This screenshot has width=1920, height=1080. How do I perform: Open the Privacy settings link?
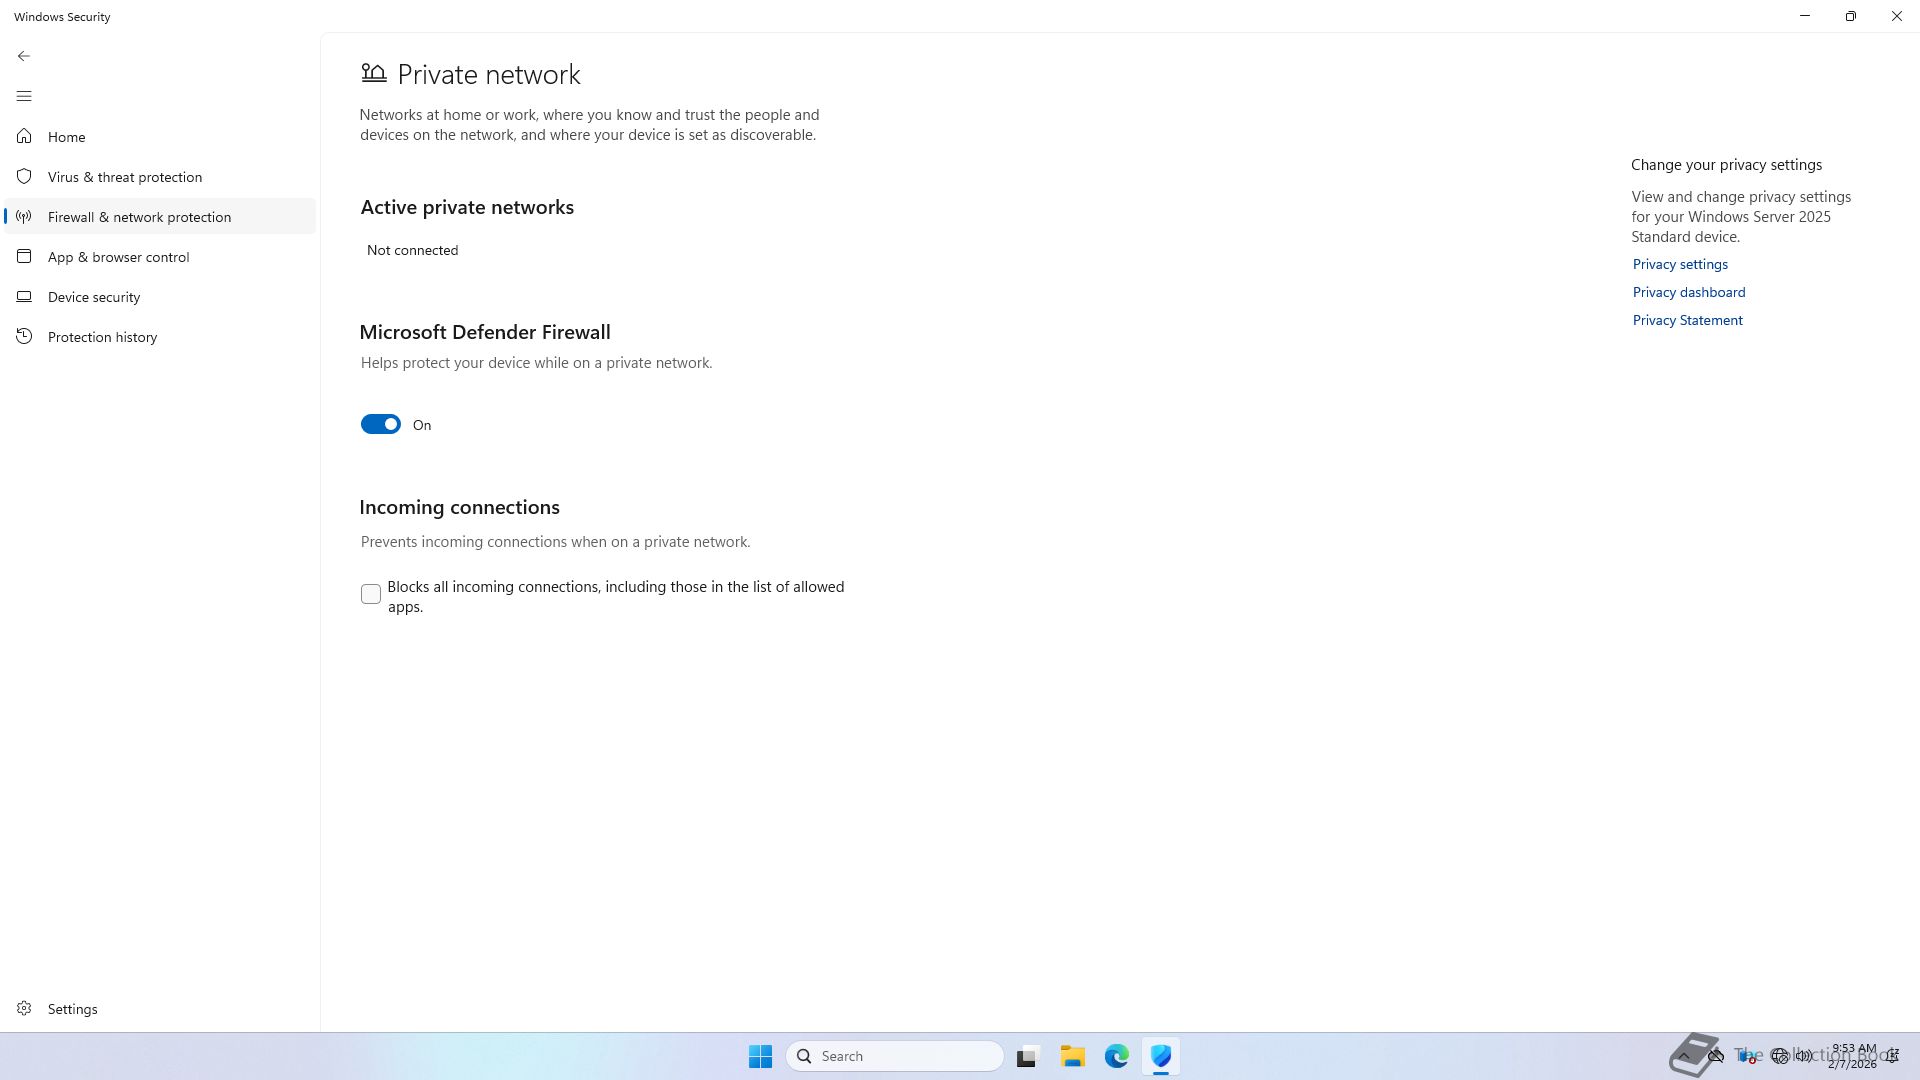click(1680, 264)
